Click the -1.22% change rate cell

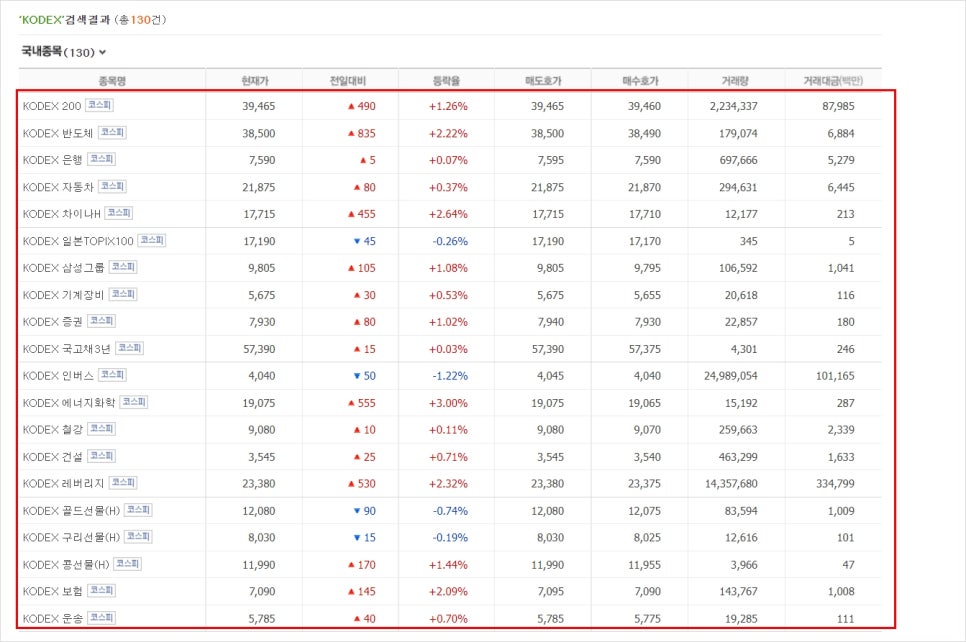(450, 376)
